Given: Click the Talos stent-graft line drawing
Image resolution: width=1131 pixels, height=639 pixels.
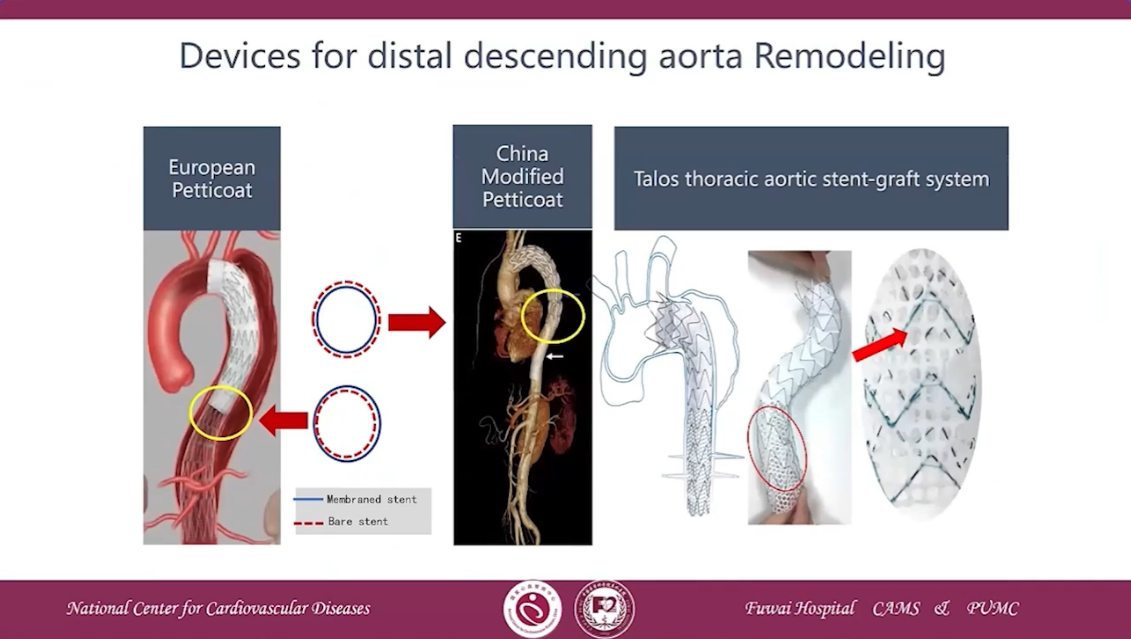Looking at the screenshot, I should (x=667, y=376).
